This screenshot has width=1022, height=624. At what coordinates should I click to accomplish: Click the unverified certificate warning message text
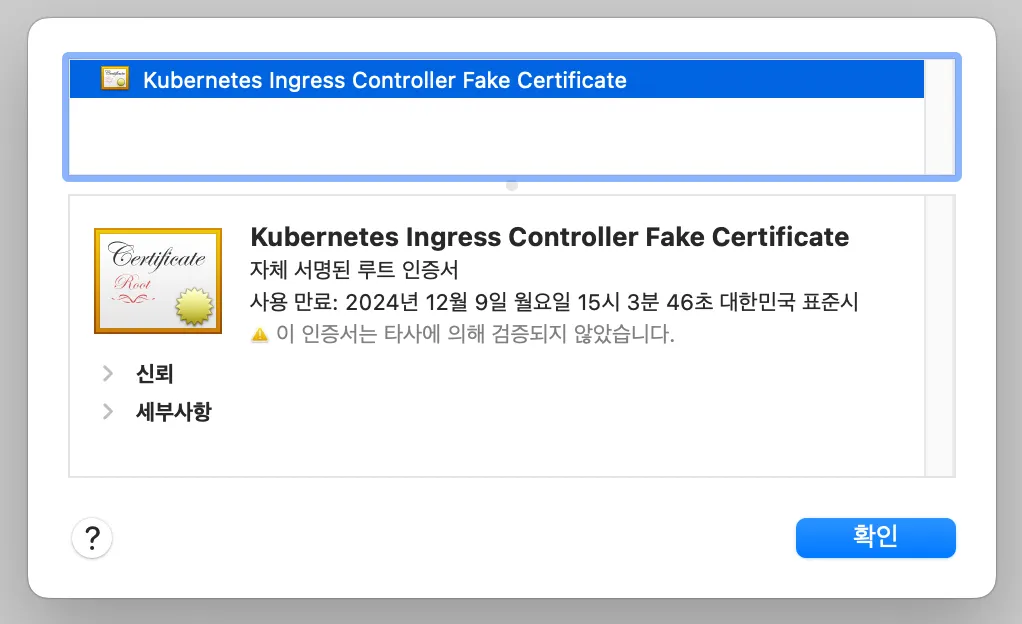[x=475, y=335]
